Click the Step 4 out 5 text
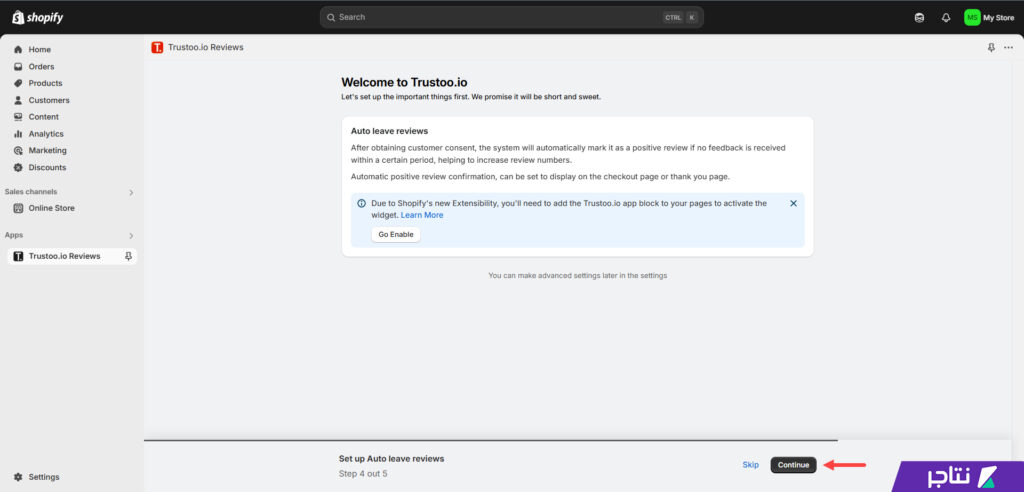 tap(363, 473)
